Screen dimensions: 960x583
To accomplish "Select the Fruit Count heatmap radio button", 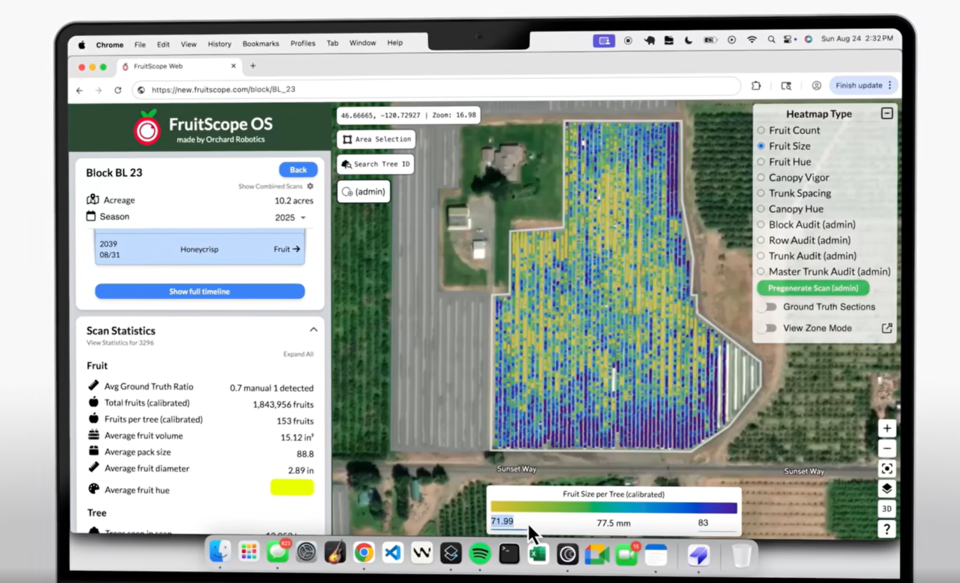I will [761, 130].
